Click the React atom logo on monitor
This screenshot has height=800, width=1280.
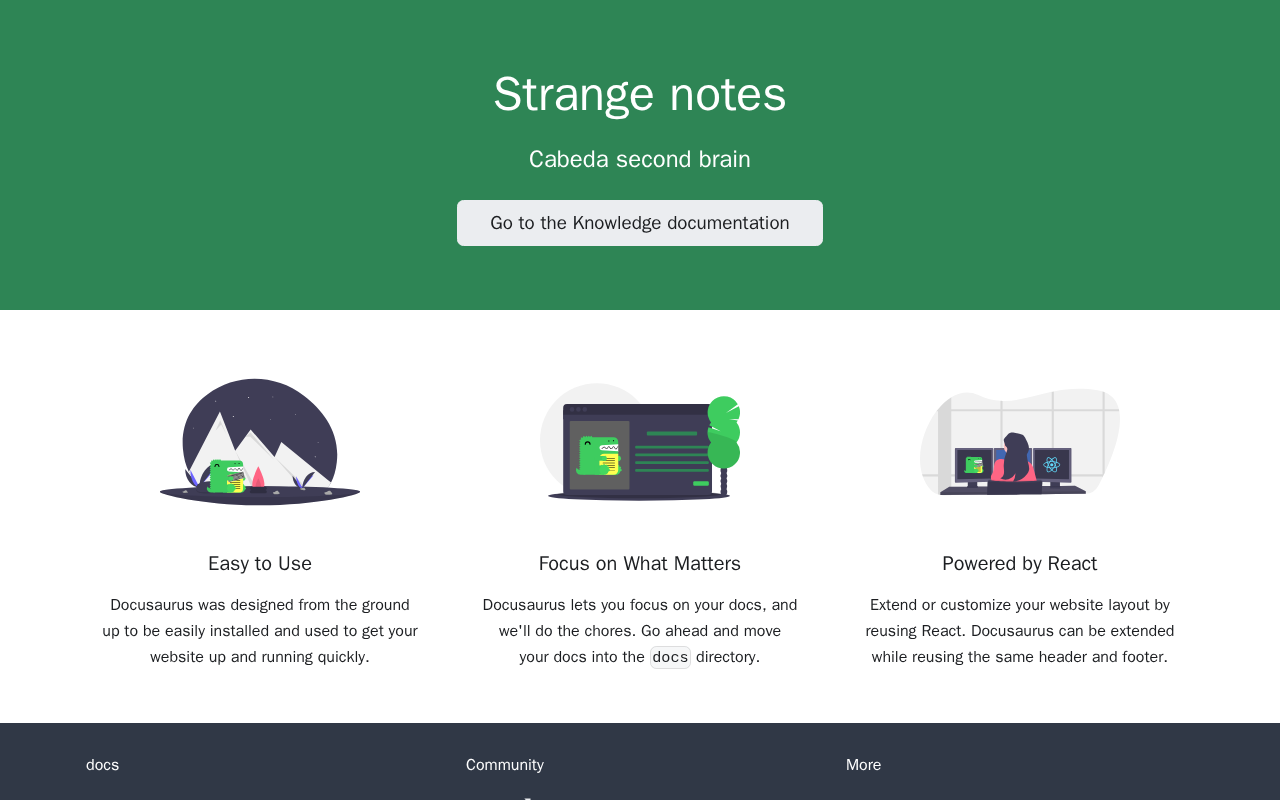(1051, 465)
